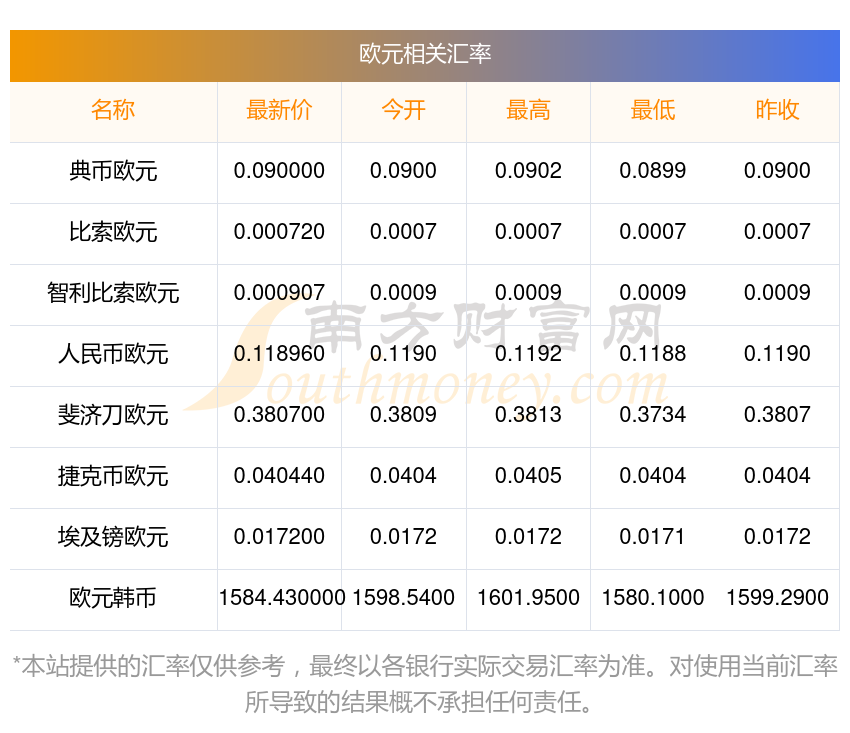Select the 比索欧元 row name
The width and height of the screenshot is (850, 733).
coord(113,232)
